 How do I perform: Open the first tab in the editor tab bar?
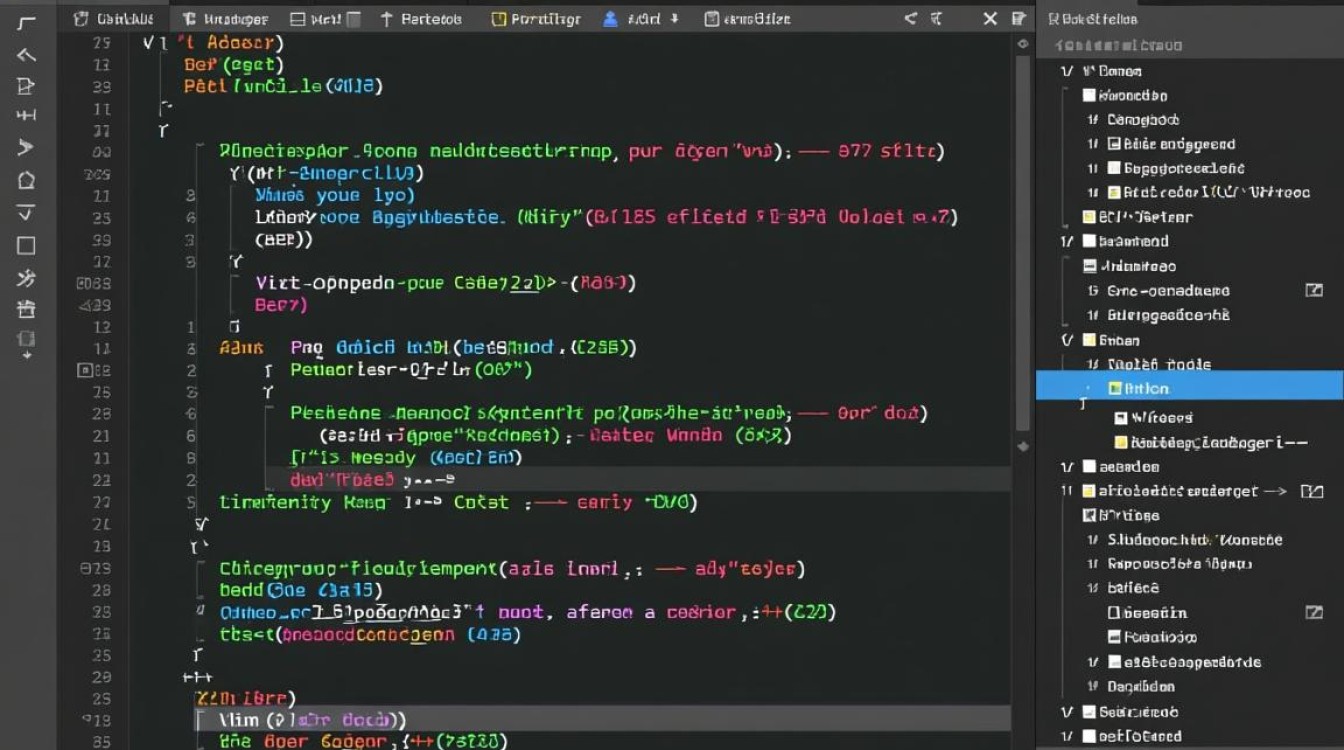pos(113,19)
